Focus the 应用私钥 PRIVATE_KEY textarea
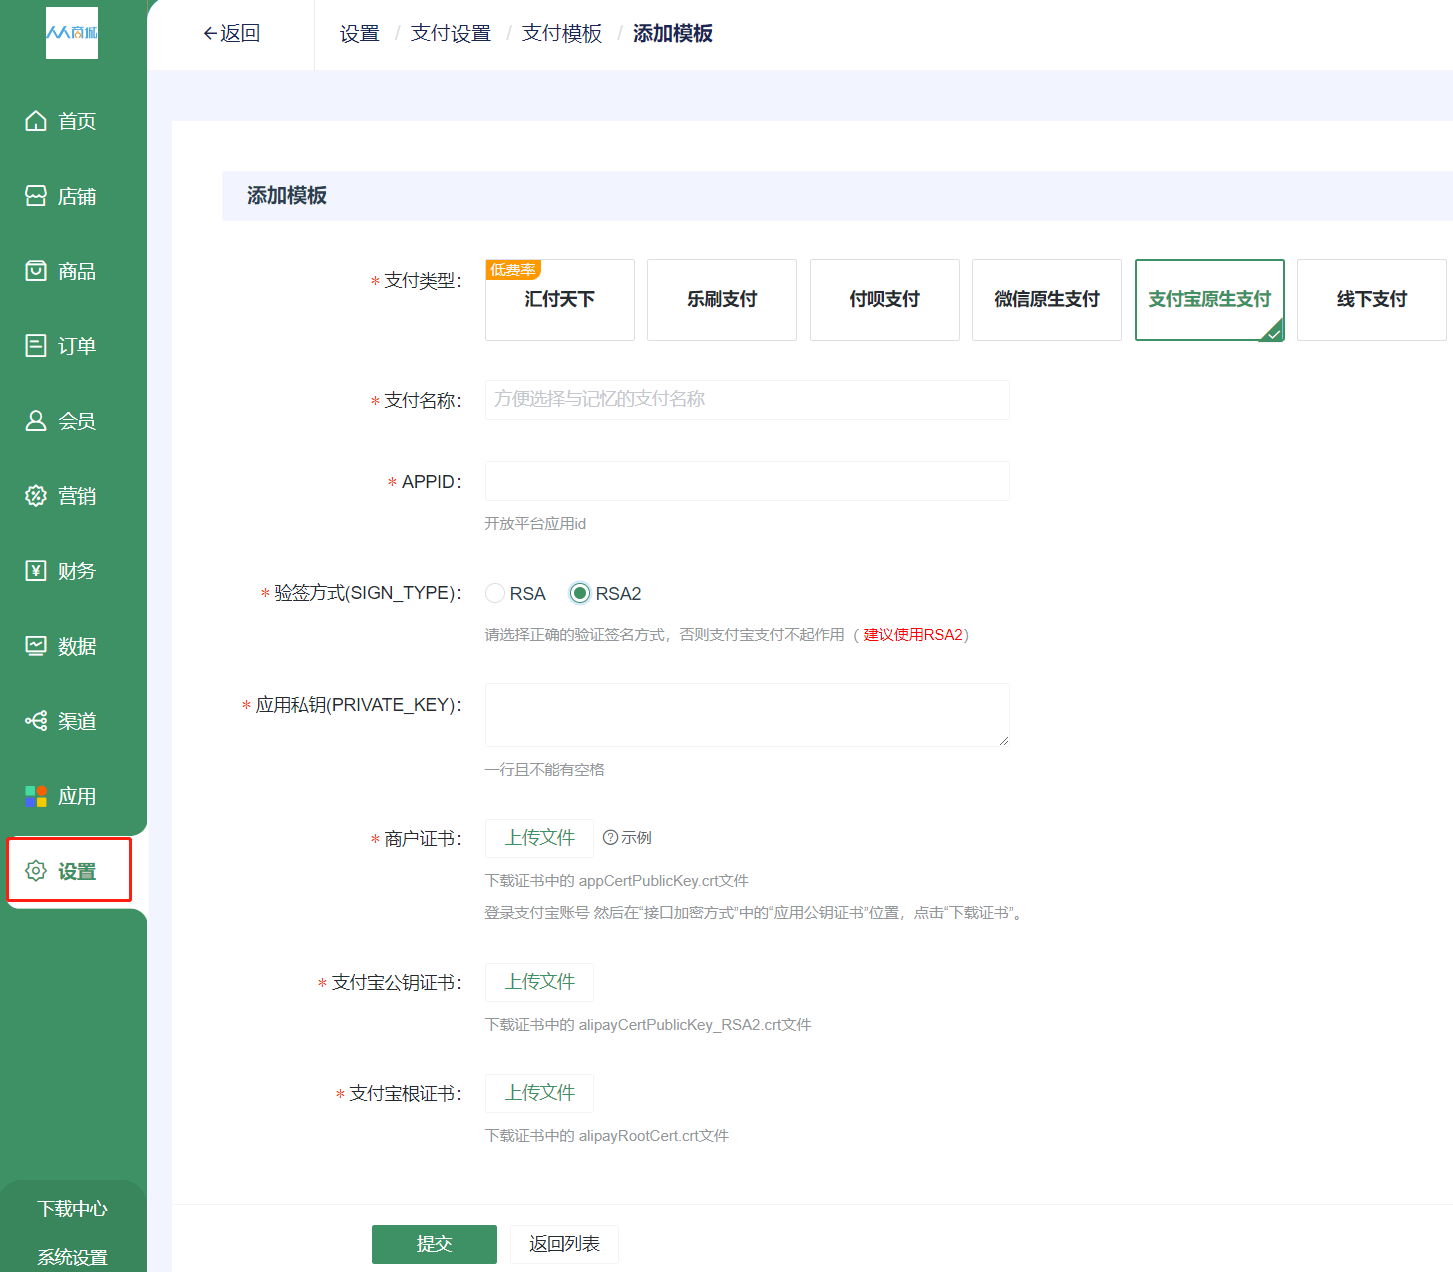1453x1272 pixels. tap(747, 715)
